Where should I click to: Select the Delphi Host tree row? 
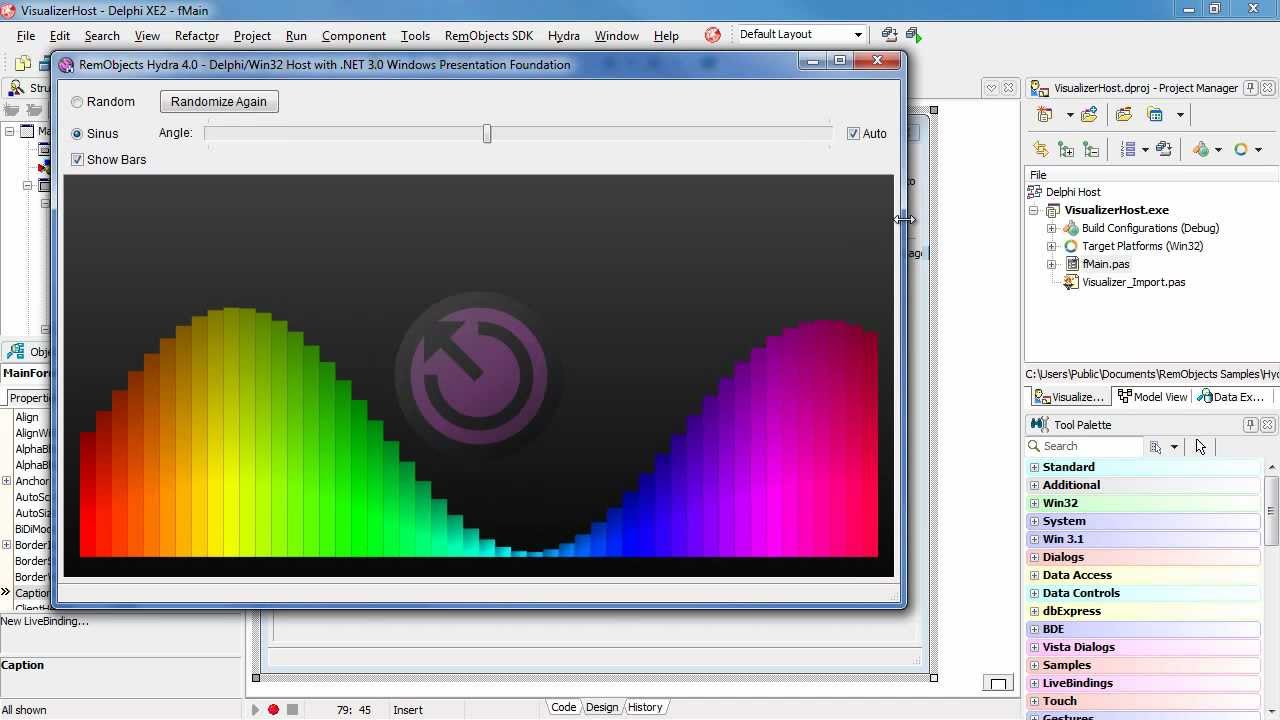[x=1073, y=193]
